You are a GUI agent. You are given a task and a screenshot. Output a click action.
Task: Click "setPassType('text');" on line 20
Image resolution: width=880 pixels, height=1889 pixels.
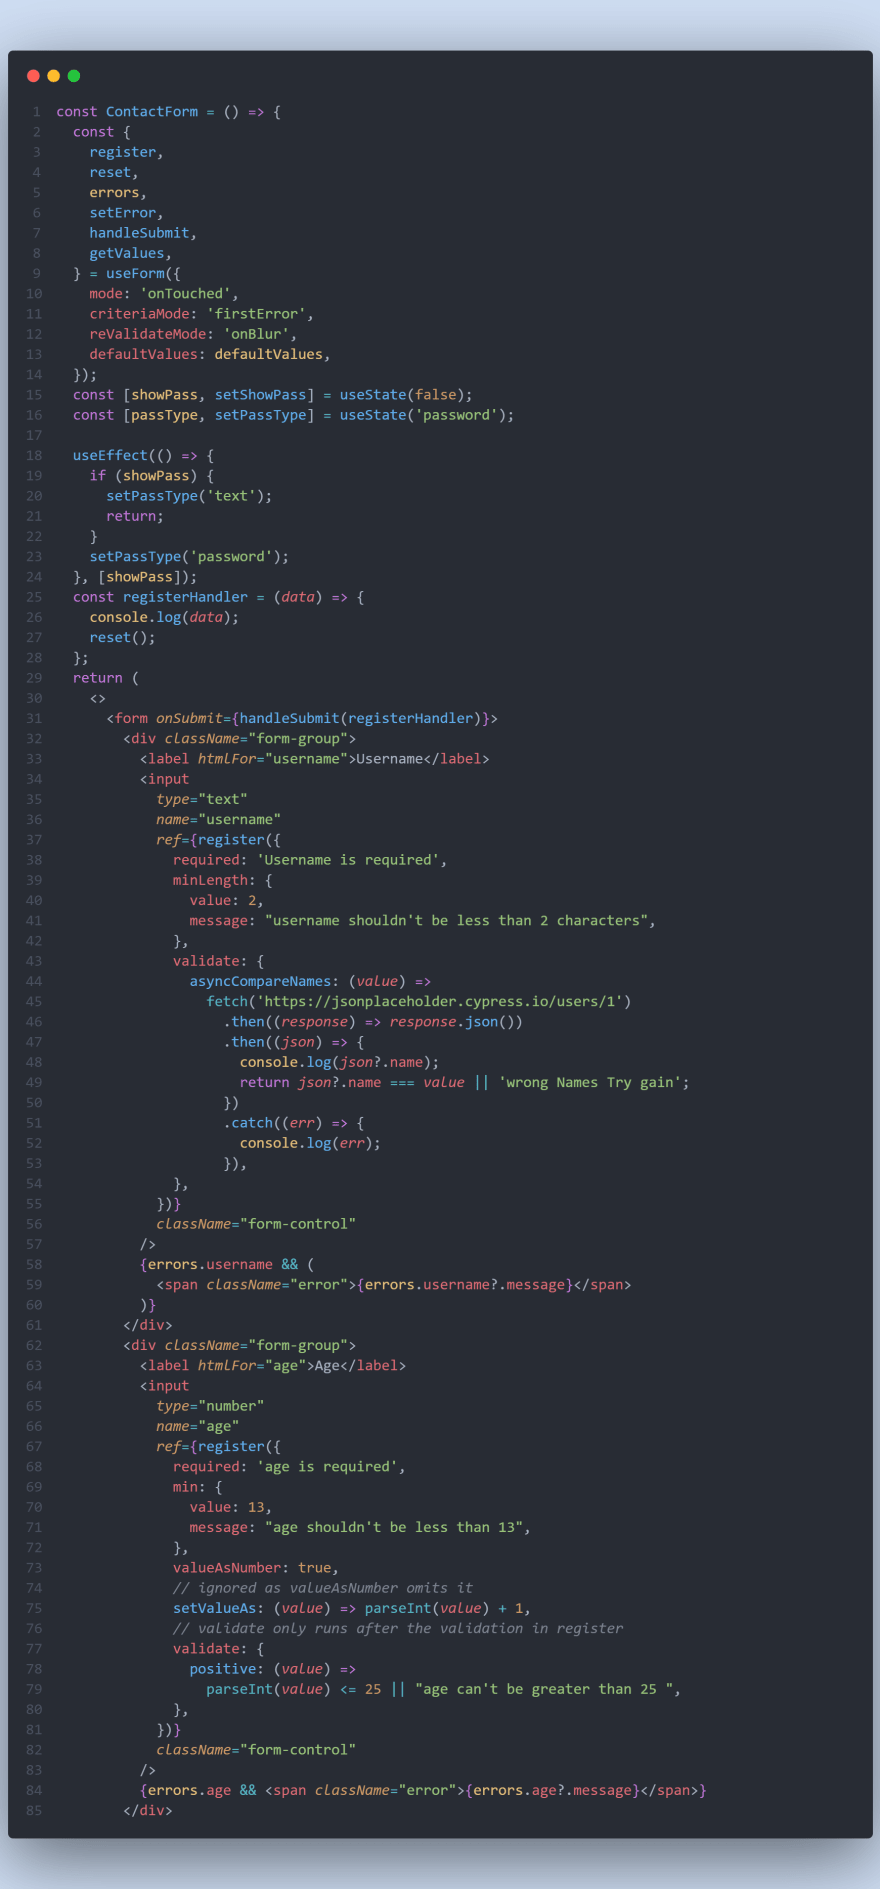tap(189, 496)
